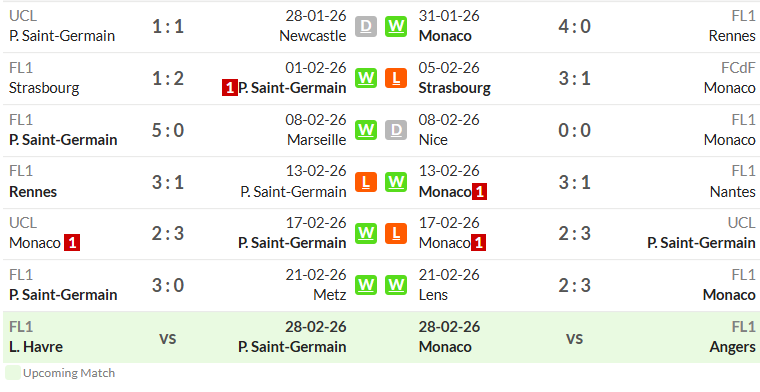Click the red card icon next to Monaco vs Nantes
Screen dimensions: 760x392
(x=479, y=192)
